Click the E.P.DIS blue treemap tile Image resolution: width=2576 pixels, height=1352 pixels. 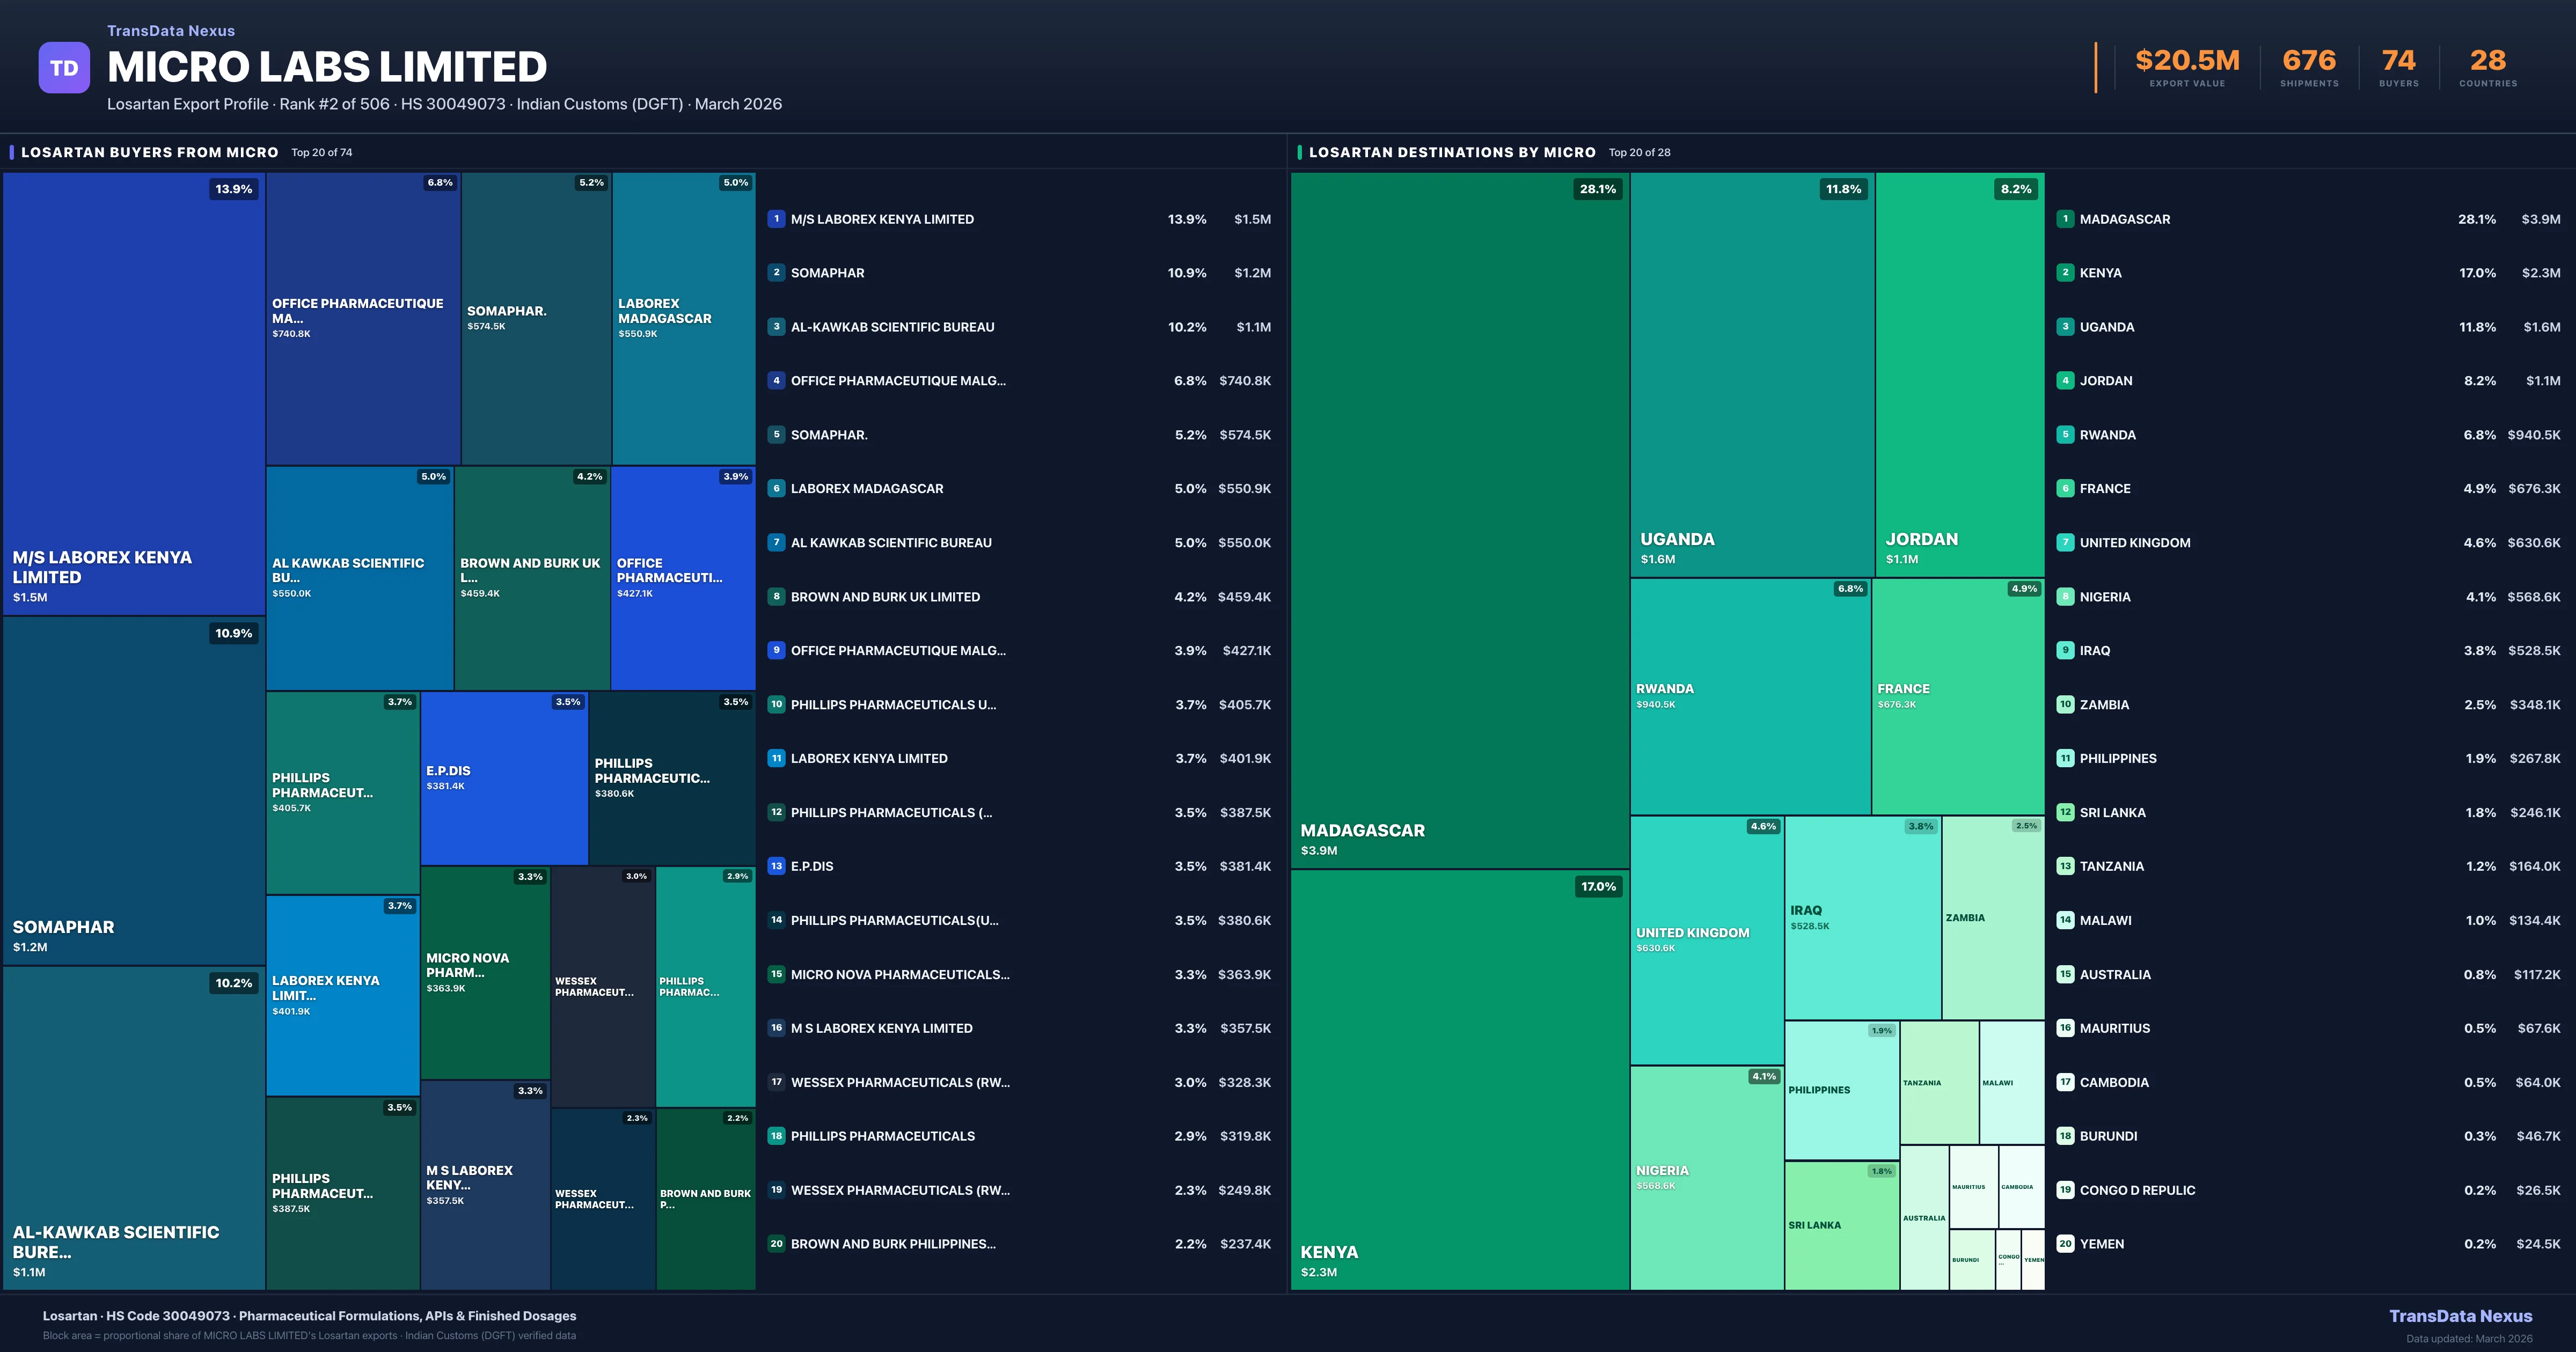point(504,778)
